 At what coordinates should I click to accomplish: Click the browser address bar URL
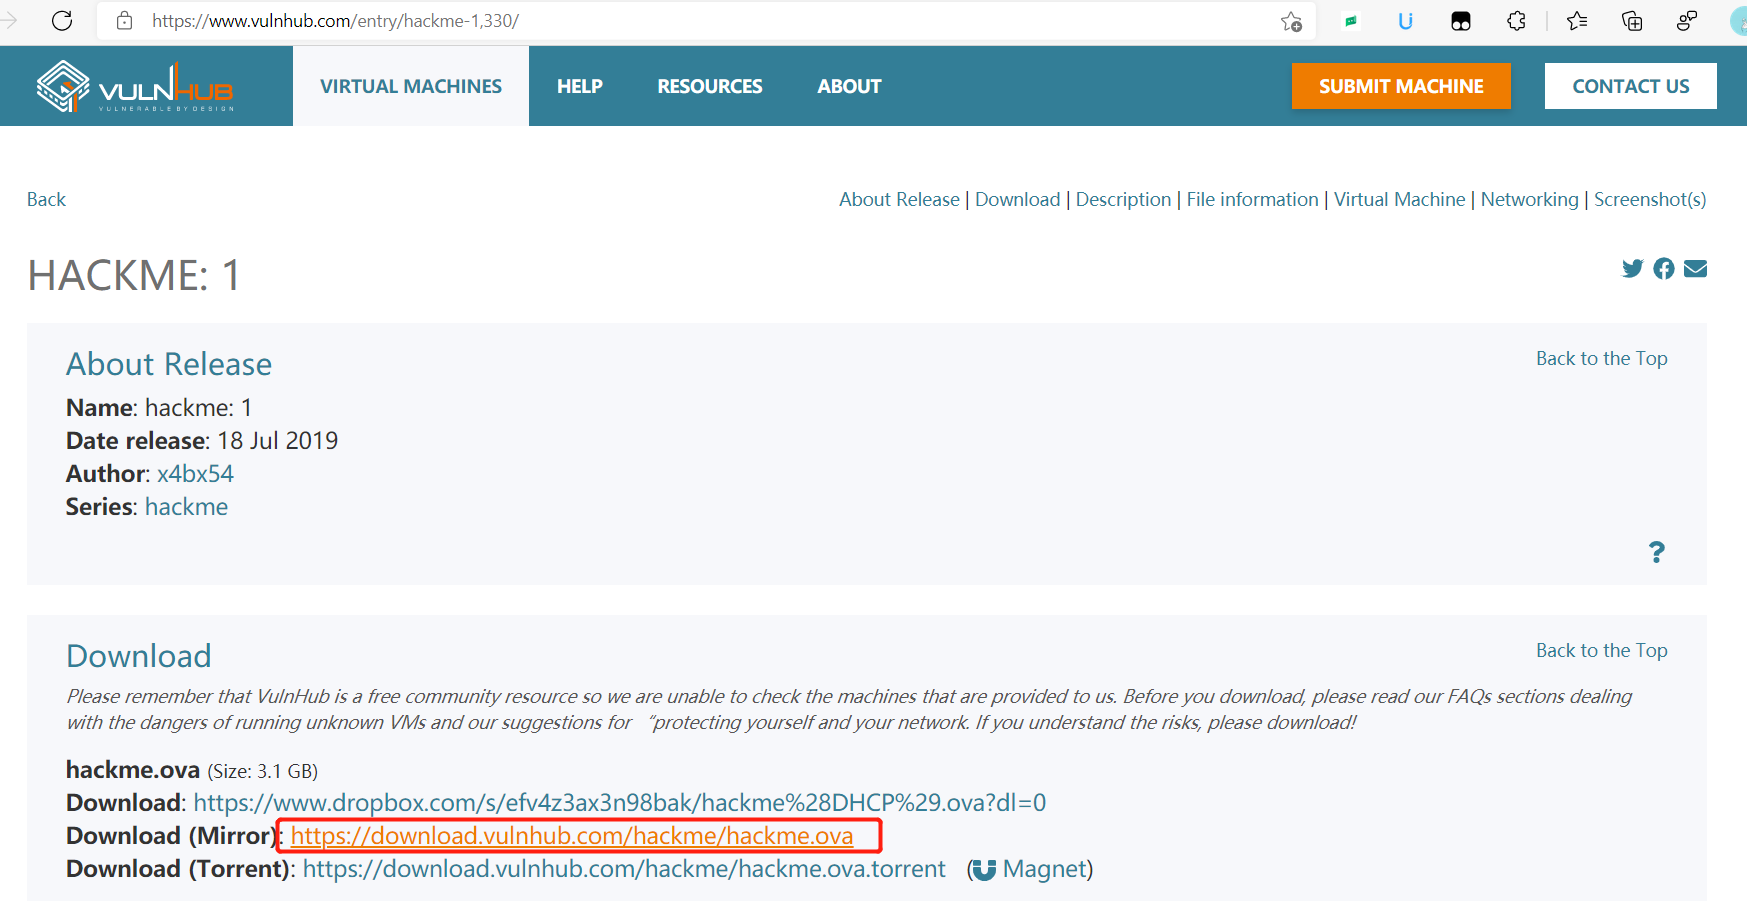tap(335, 21)
